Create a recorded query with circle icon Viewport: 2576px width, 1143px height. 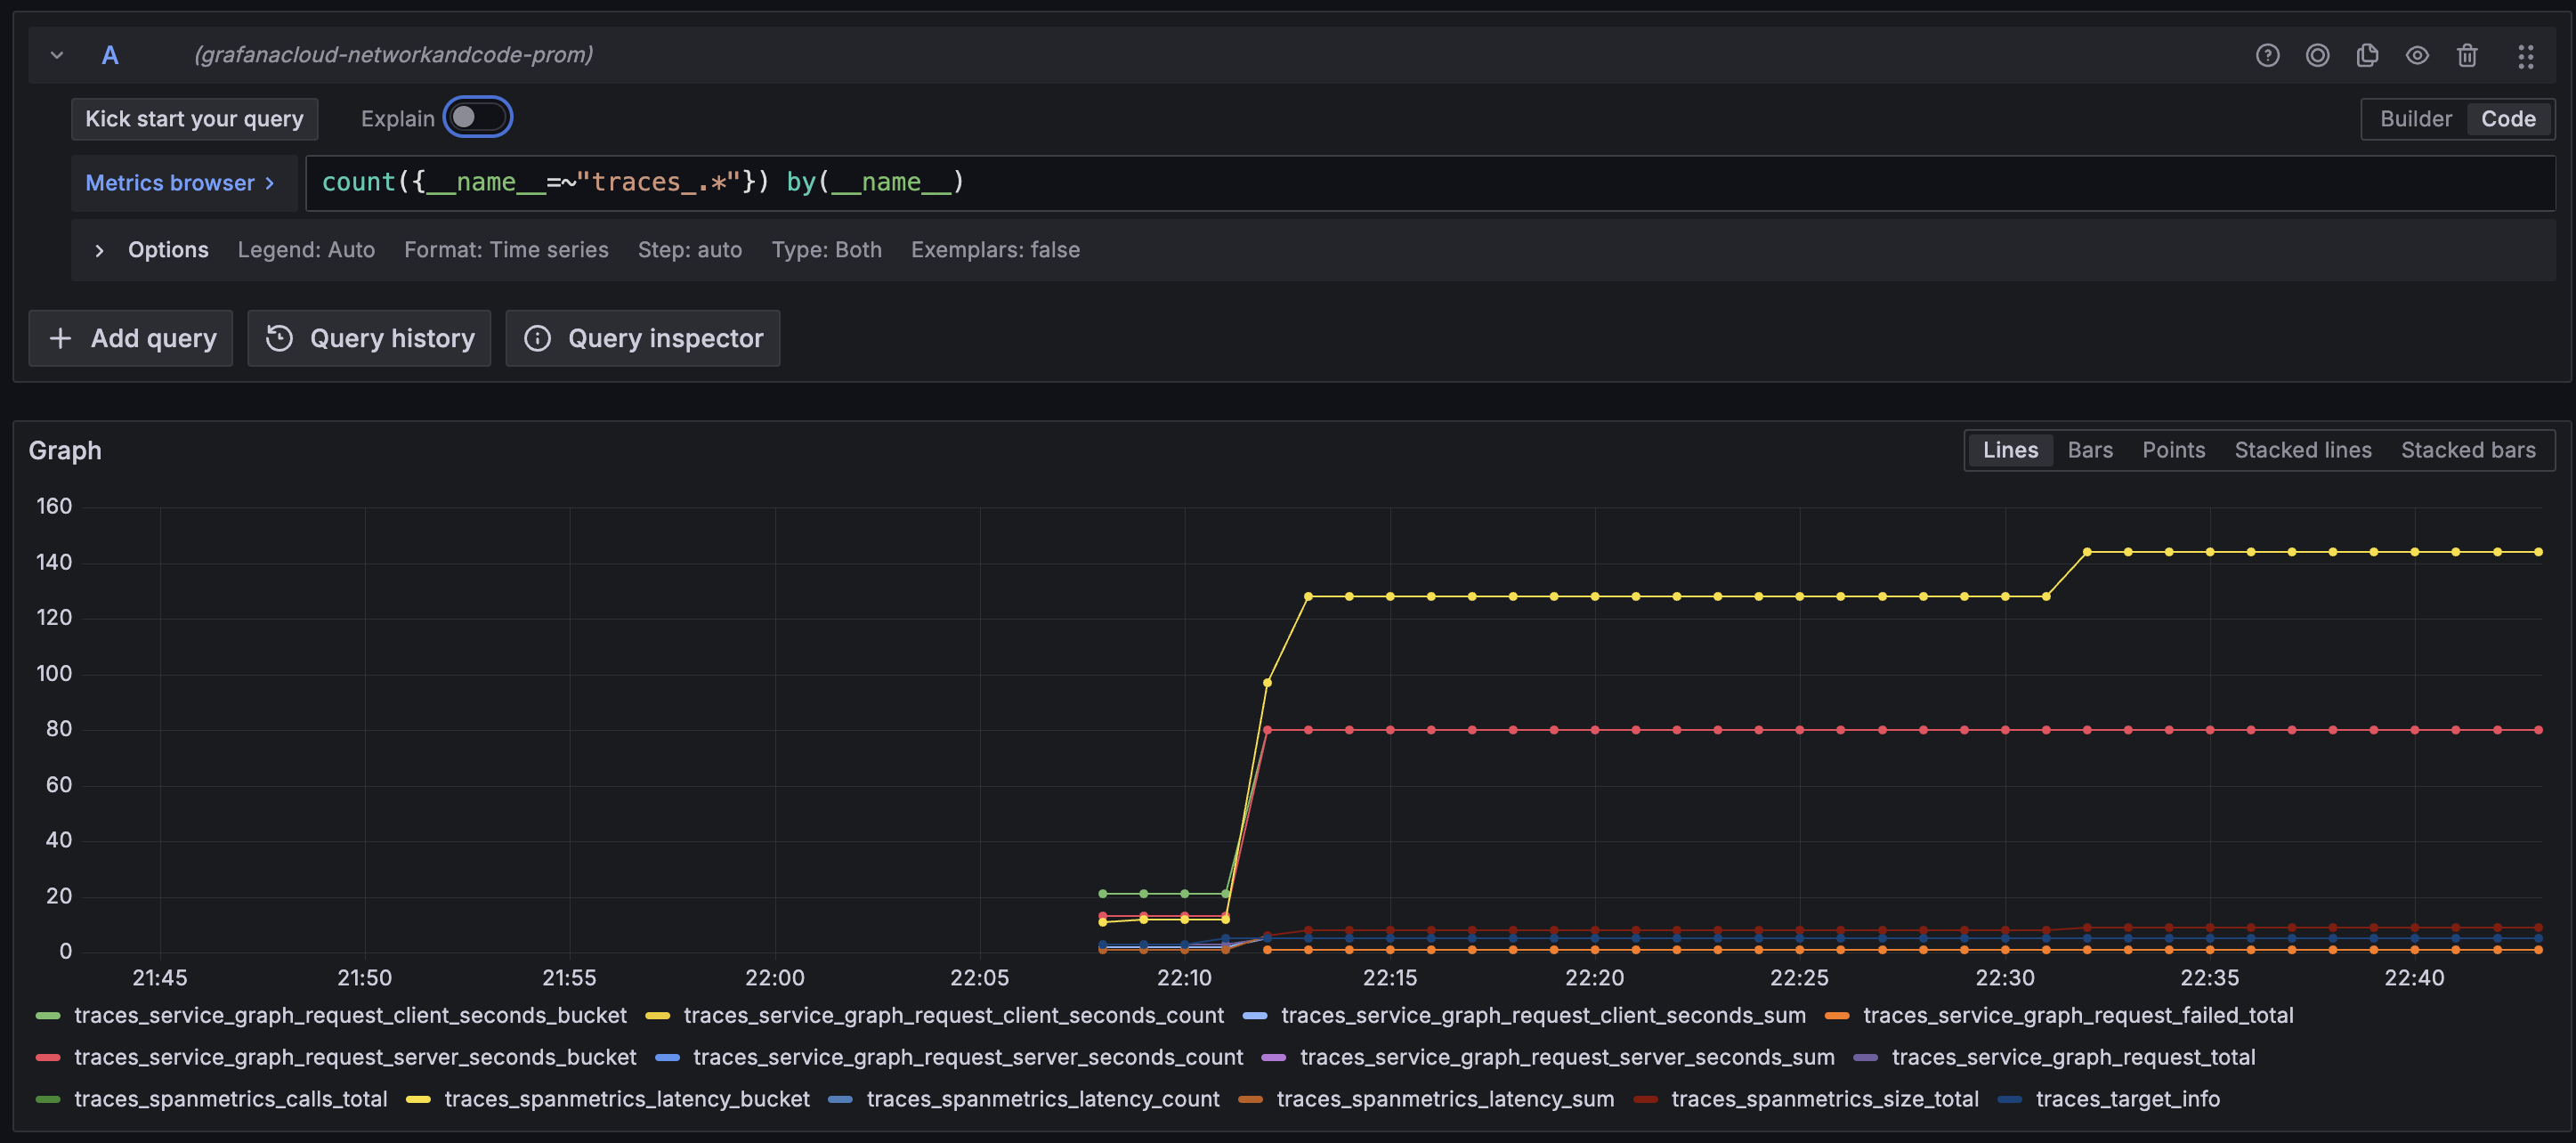point(2318,55)
